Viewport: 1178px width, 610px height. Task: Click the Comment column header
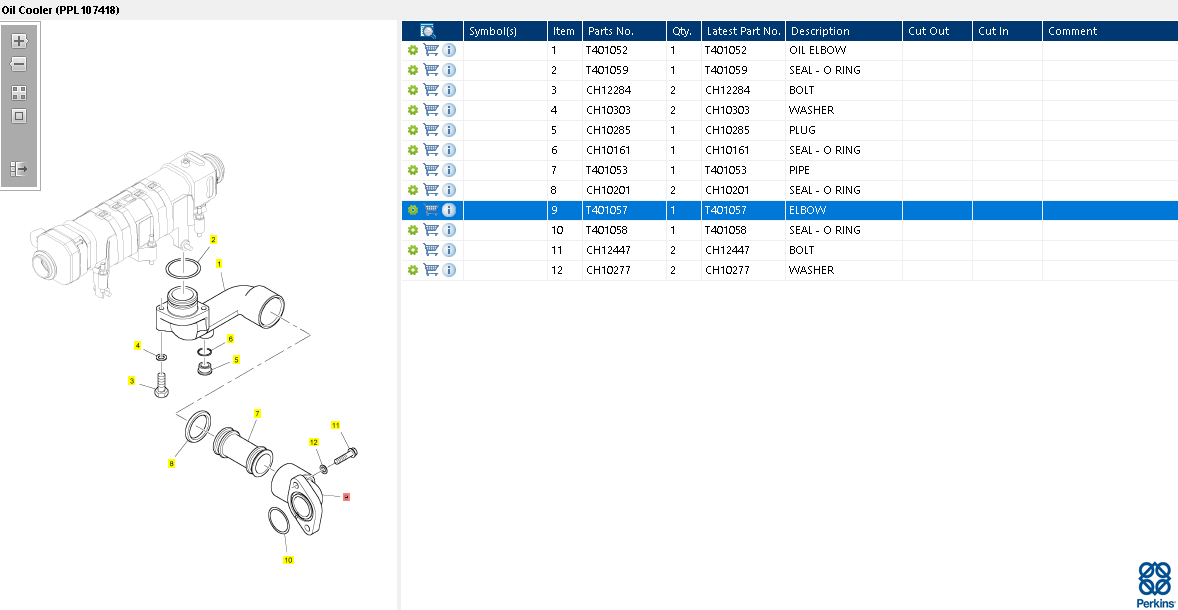pos(1110,31)
